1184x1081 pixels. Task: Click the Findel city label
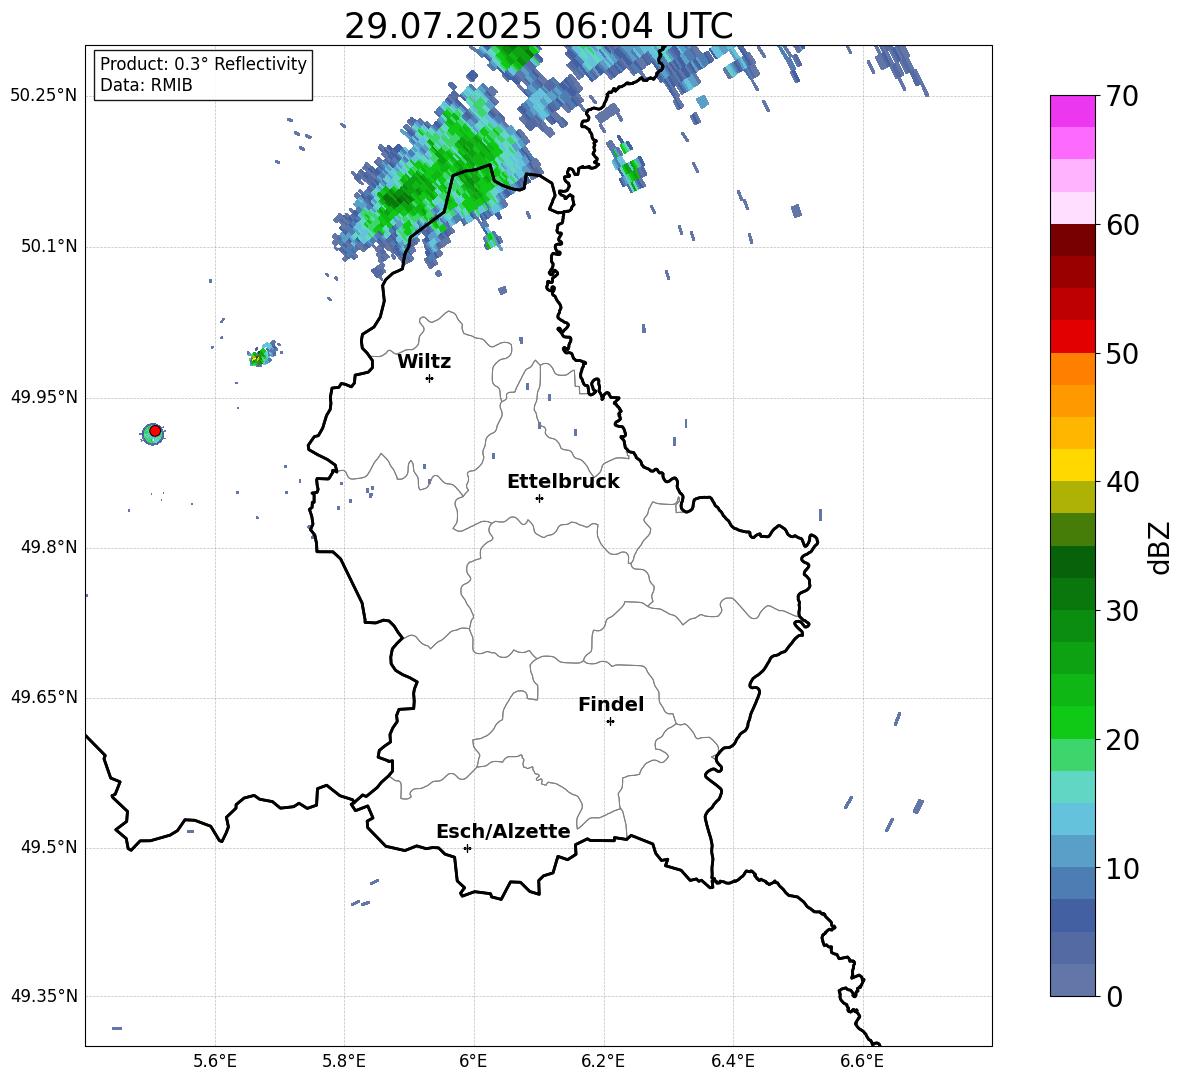[611, 704]
